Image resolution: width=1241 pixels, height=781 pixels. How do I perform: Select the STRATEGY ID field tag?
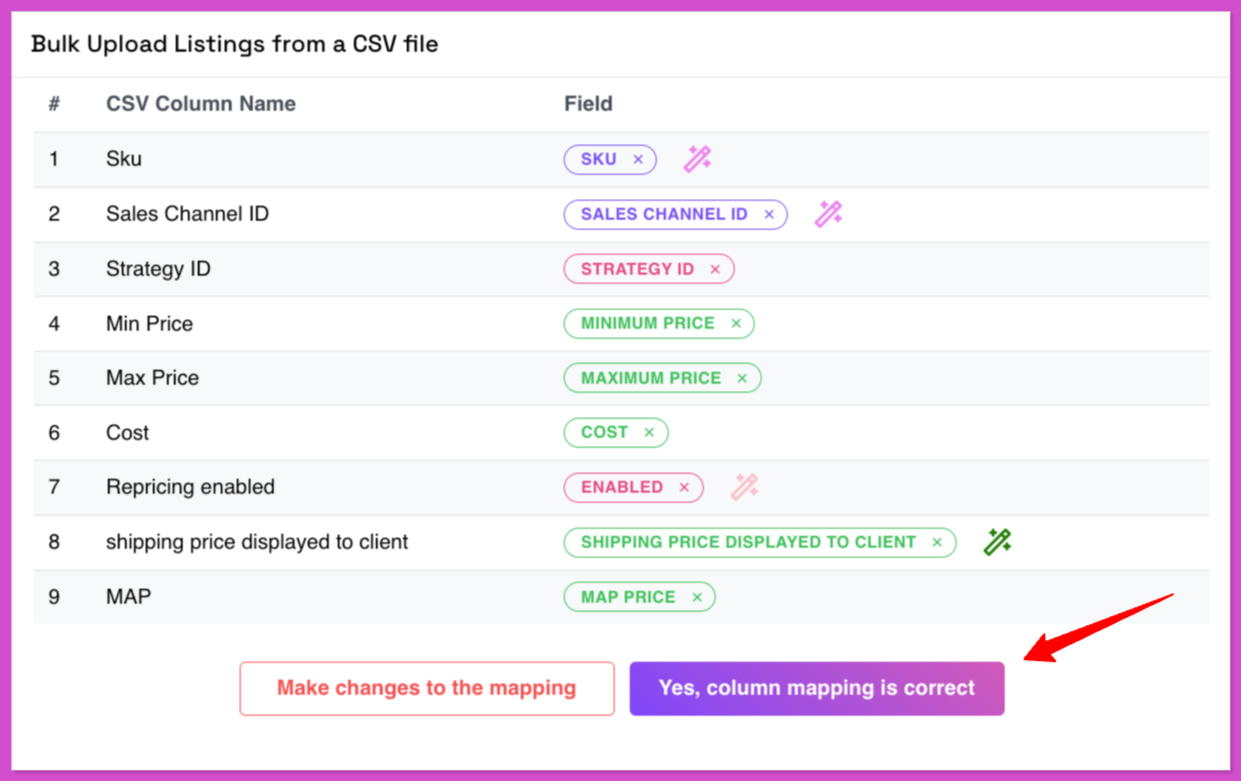click(x=637, y=269)
